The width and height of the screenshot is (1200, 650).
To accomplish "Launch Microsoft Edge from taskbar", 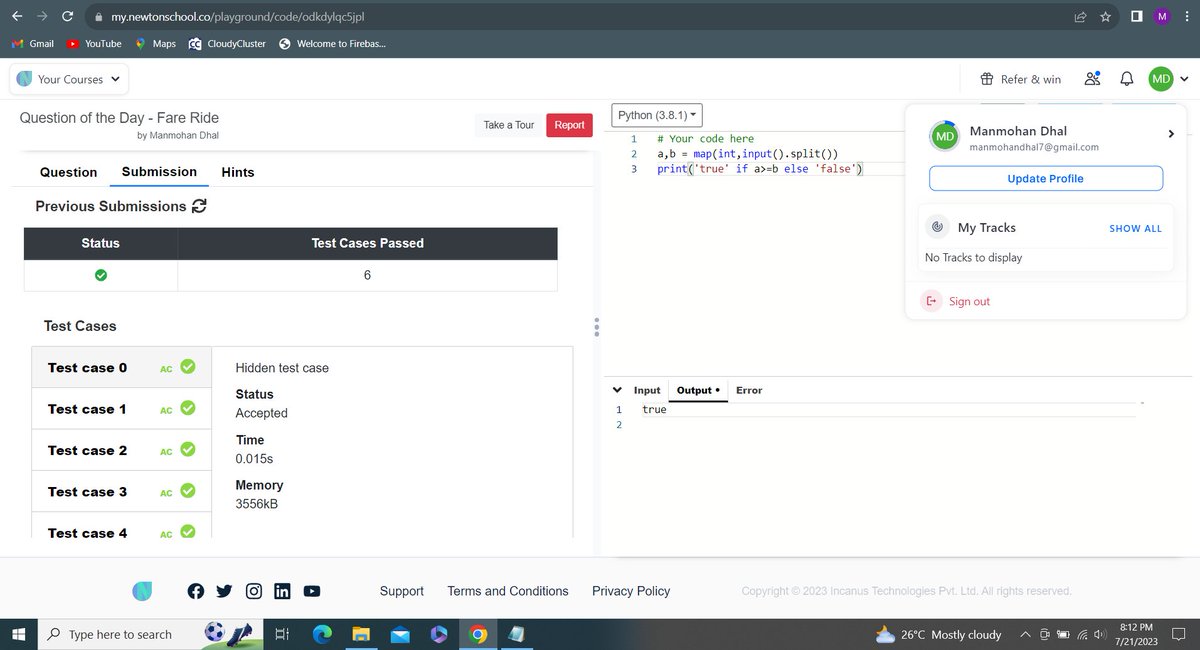I will point(323,634).
